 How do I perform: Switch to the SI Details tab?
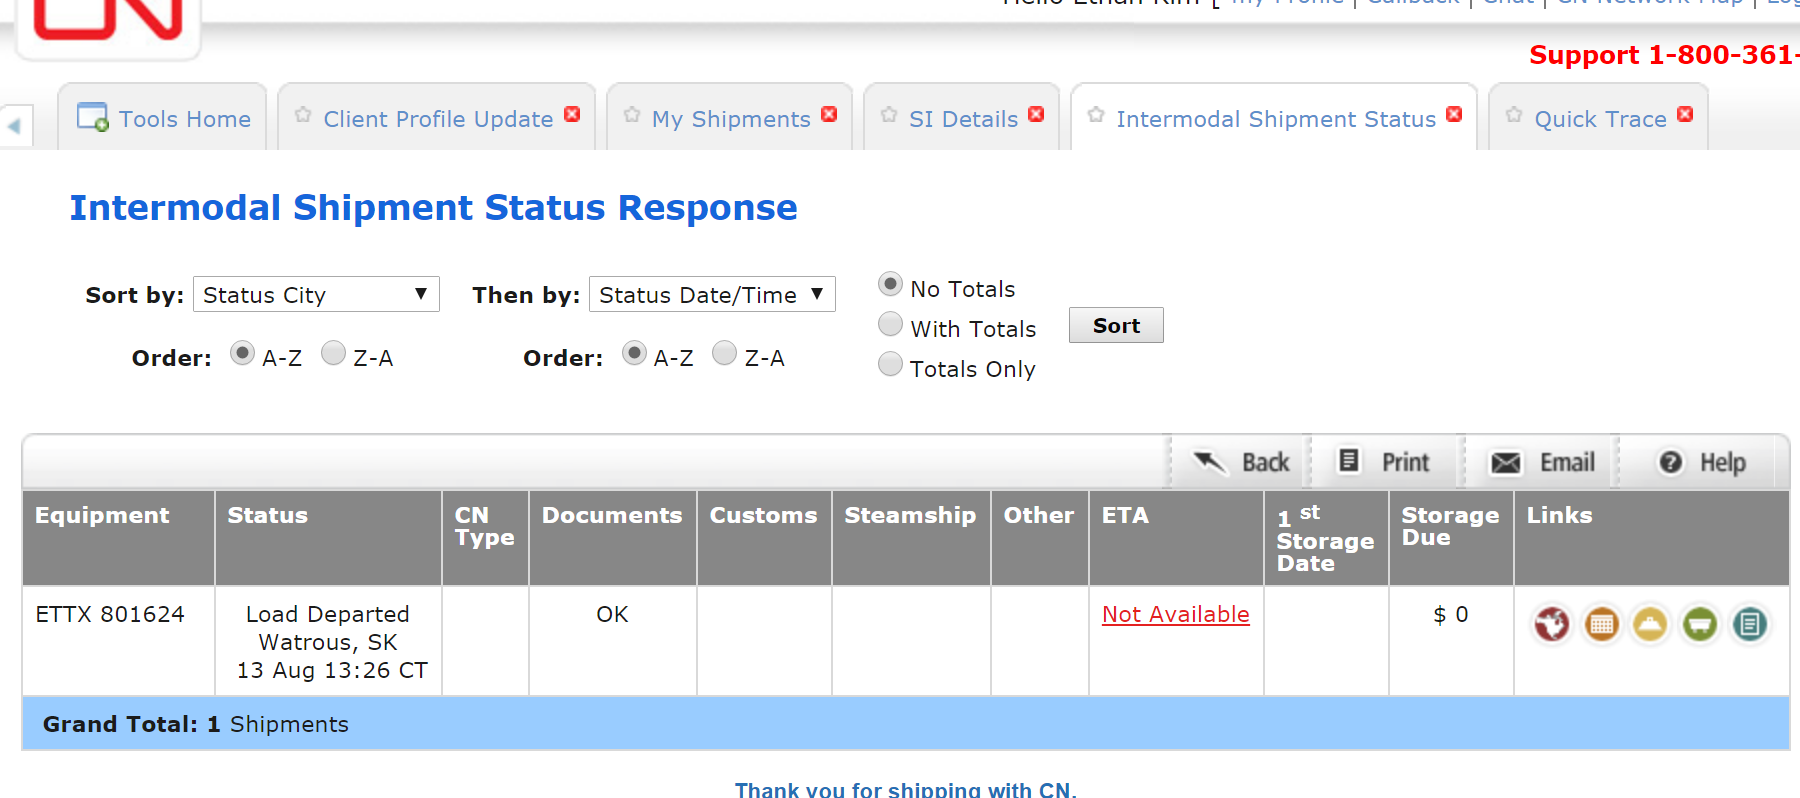point(963,119)
